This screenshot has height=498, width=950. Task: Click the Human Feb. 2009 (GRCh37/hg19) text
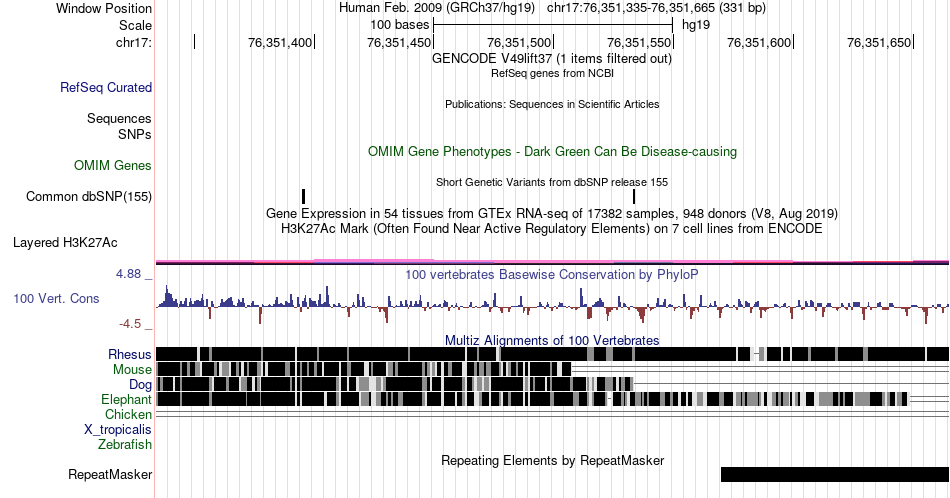pyautogui.click(x=437, y=8)
